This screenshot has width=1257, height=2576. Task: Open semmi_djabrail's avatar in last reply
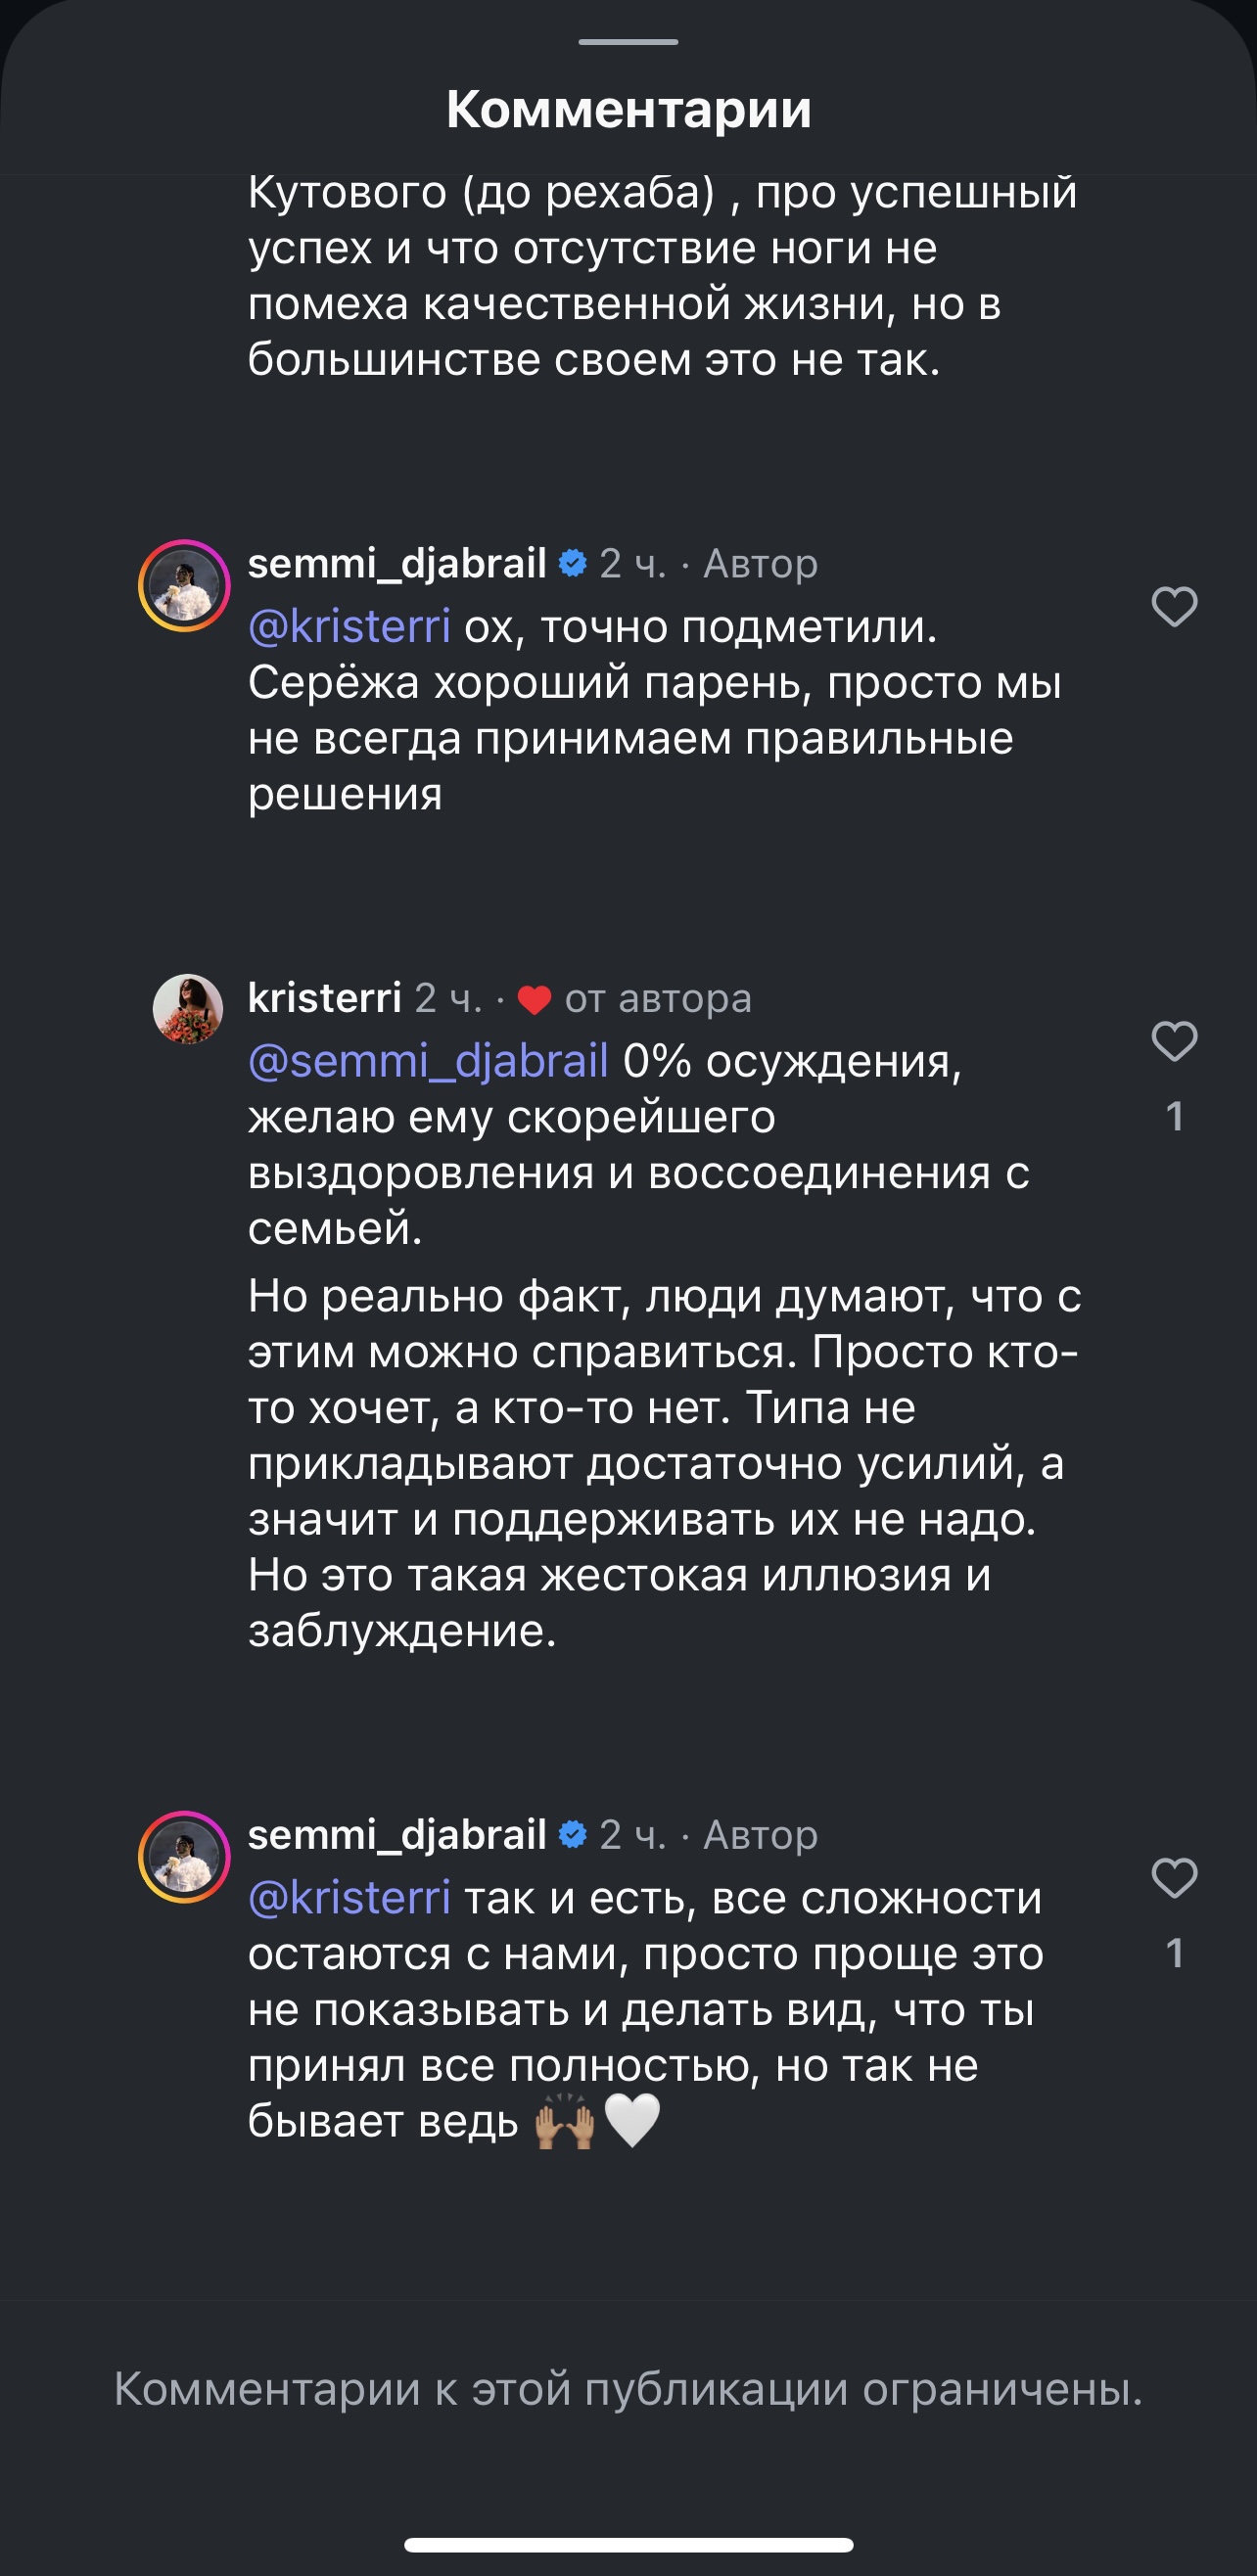click(184, 1857)
